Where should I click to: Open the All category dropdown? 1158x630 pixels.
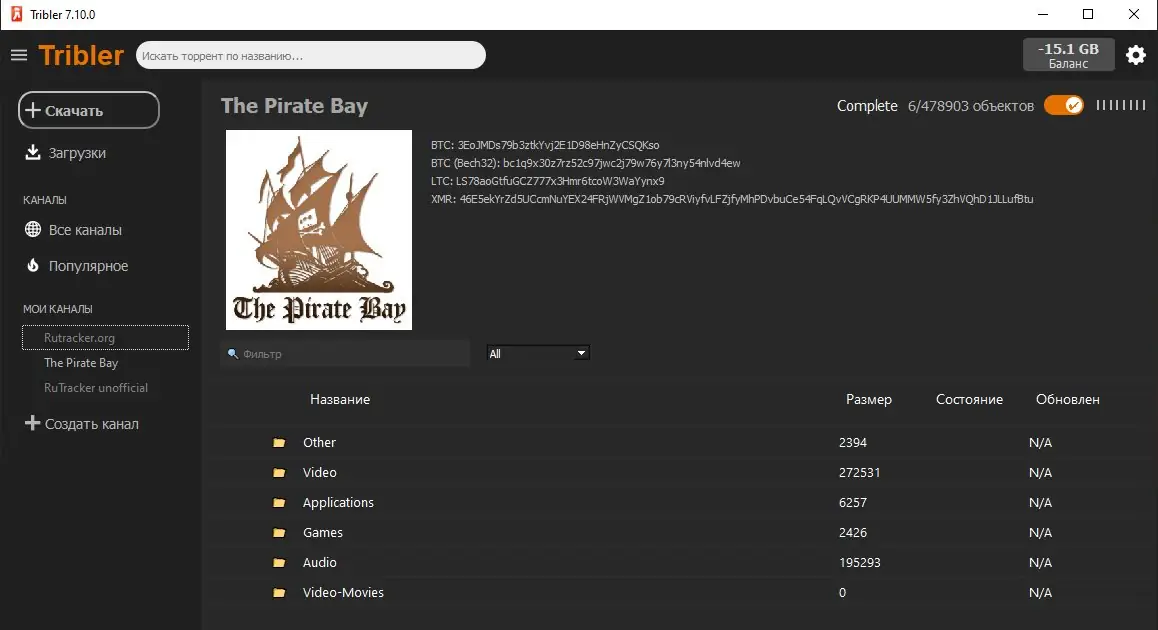pyautogui.click(x=538, y=354)
